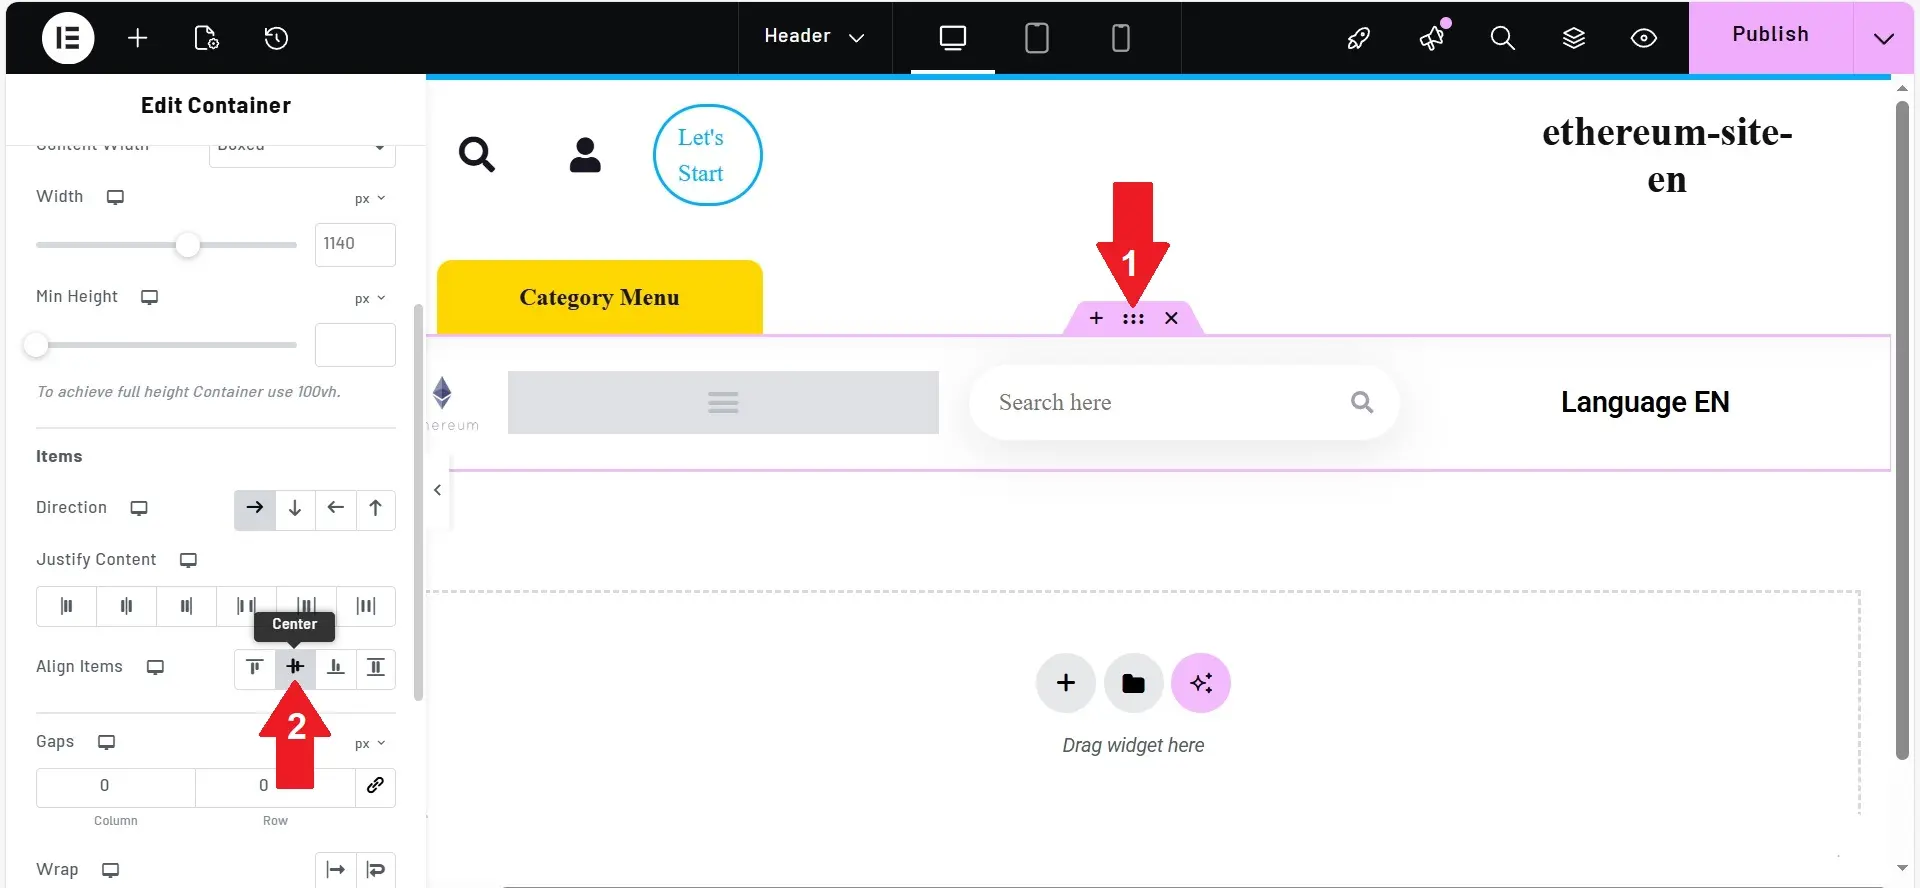The height and width of the screenshot is (888, 1920).
Task: Toggle Wrap responsive device icon
Action: coord(111,870)
